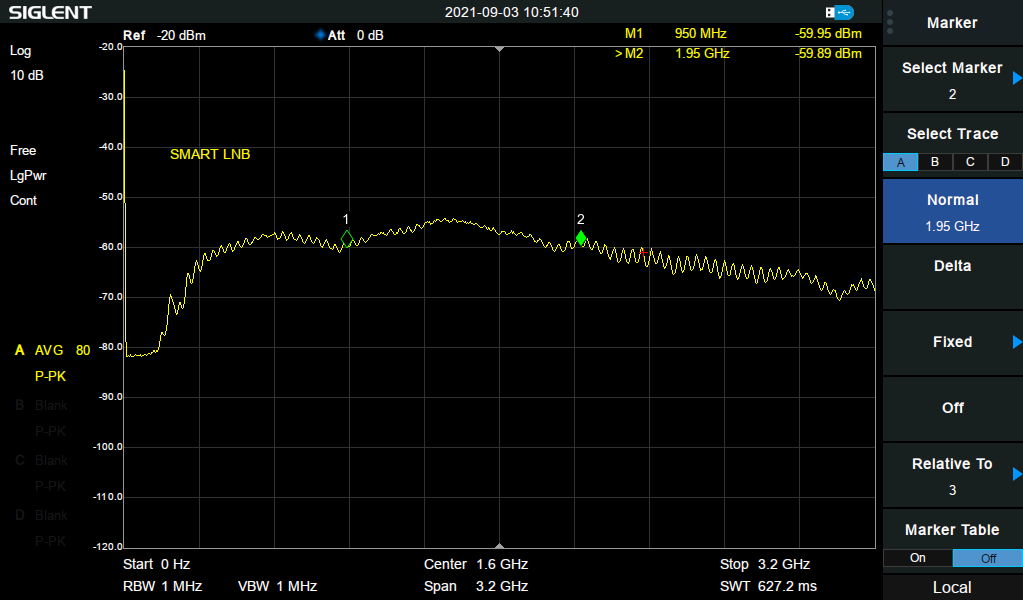Switch Marker Table to On
The image size is (1023, 600).
918,558
